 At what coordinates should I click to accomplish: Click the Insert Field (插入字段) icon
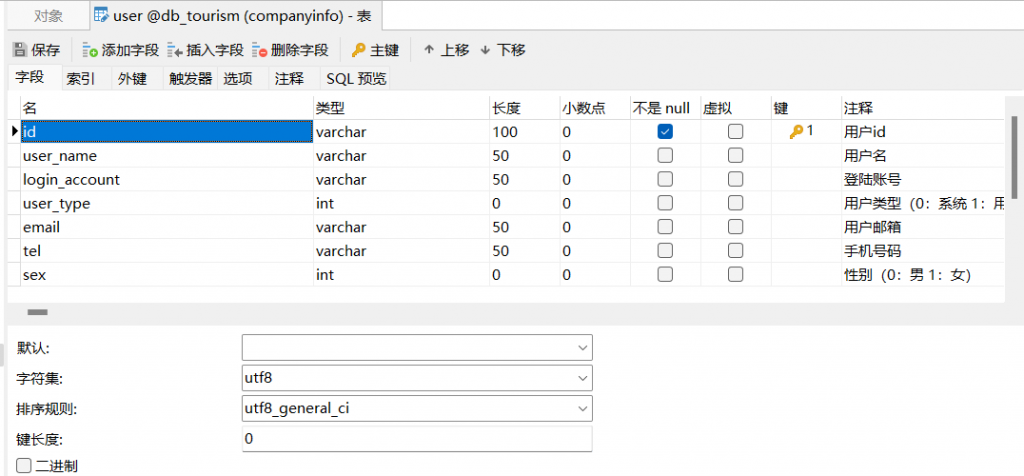click(175, 50)
